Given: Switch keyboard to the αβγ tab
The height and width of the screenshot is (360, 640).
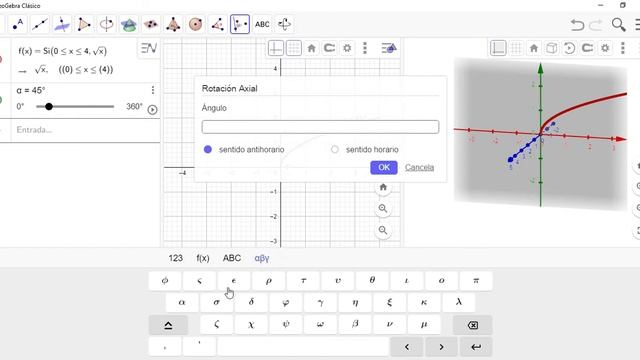Looking at the screenshot, I should click(262, 258).
